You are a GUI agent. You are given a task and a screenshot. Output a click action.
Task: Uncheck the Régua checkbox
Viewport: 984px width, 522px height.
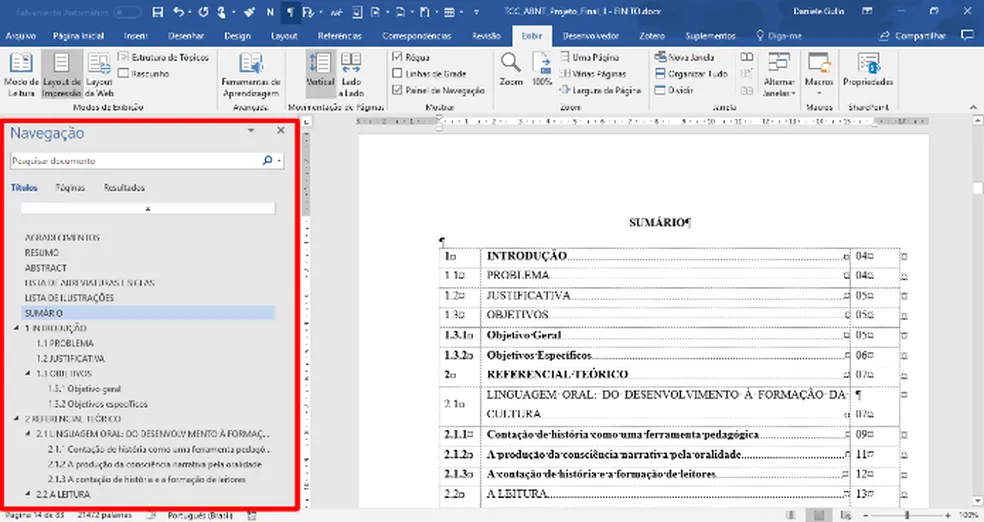(399, 58)
